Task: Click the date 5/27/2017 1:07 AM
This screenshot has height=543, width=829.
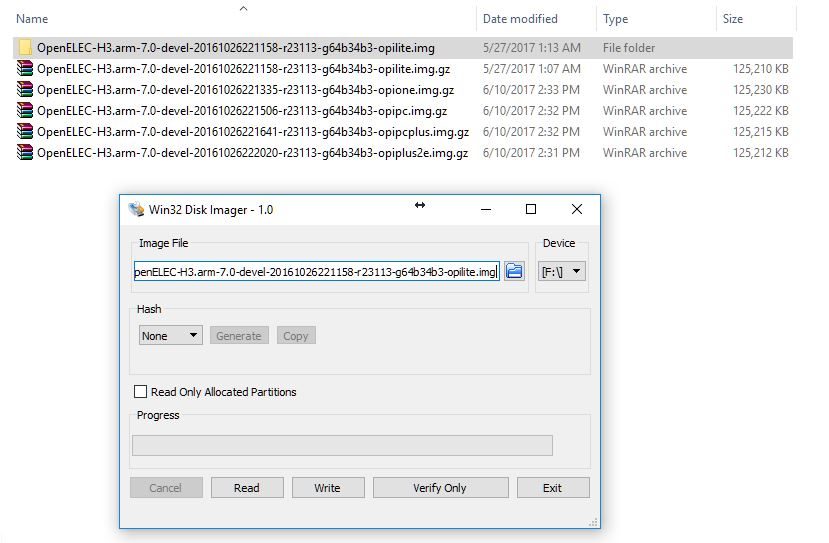Action: (531, 69)
